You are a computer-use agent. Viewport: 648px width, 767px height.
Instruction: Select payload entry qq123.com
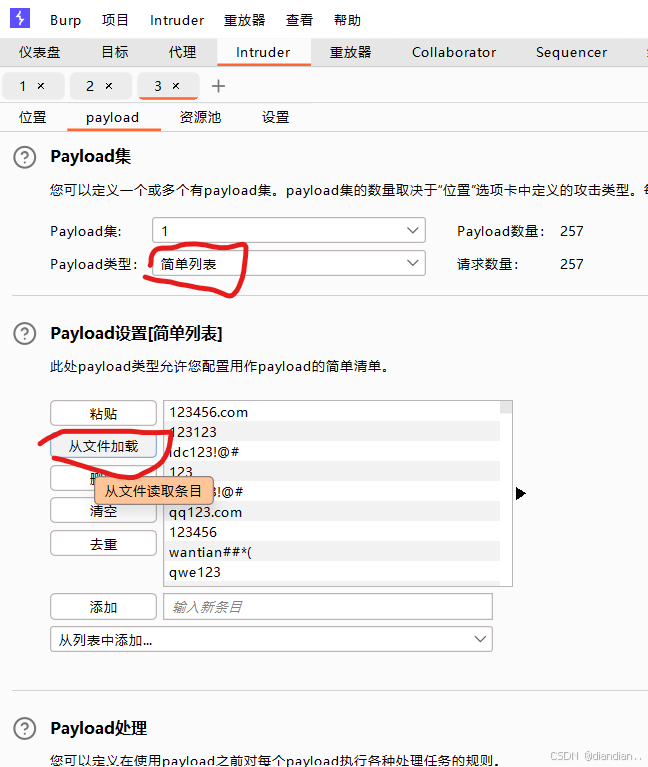click(332, 512)
